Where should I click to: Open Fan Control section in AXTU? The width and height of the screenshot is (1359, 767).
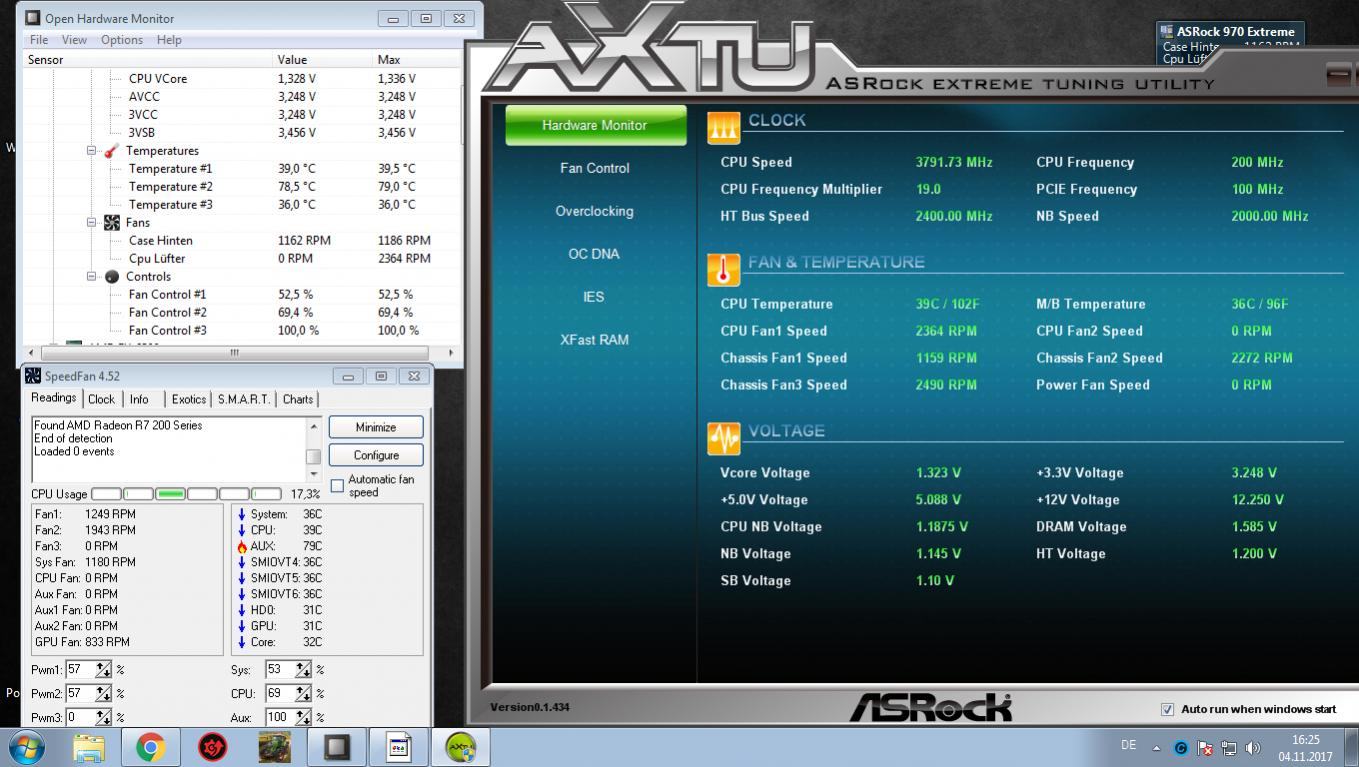click(594, 168)
